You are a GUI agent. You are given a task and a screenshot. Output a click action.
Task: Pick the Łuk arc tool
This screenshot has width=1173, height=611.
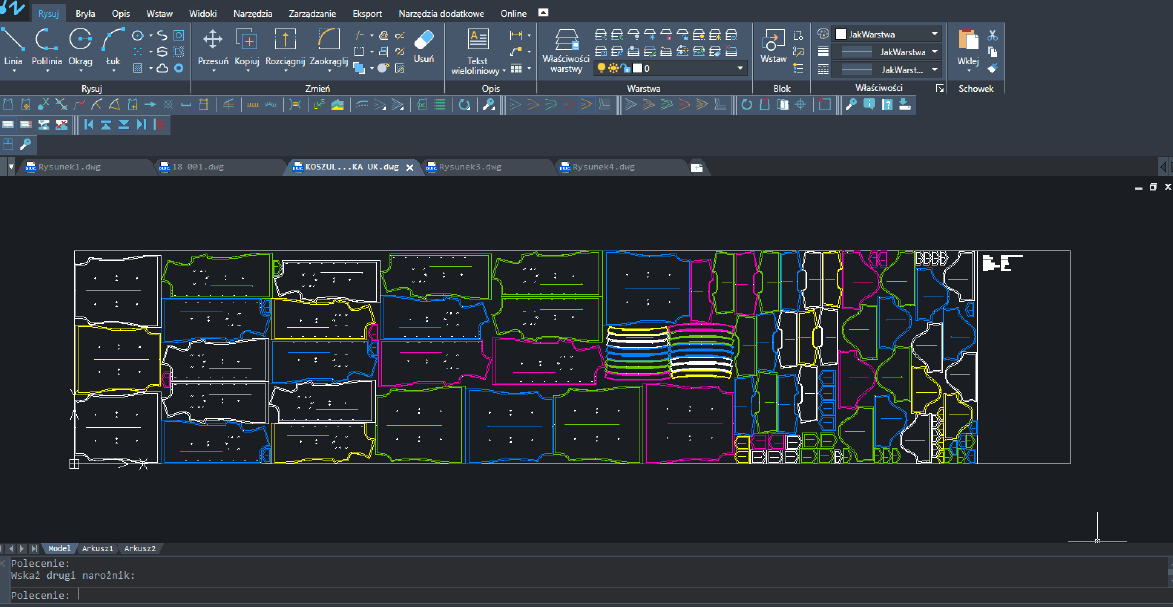pos(113,46)
